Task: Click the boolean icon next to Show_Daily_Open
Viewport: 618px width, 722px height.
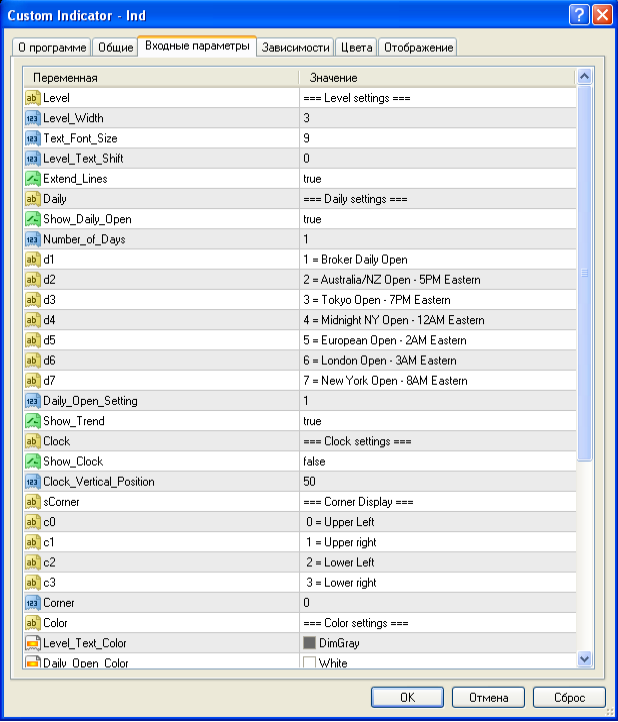Action: click(32, 219)
